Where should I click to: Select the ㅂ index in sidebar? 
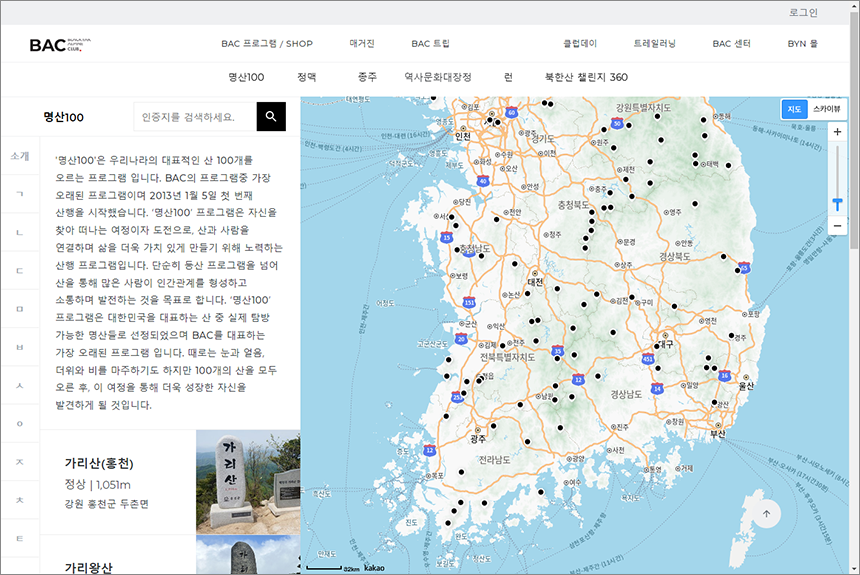pos(20,347)
